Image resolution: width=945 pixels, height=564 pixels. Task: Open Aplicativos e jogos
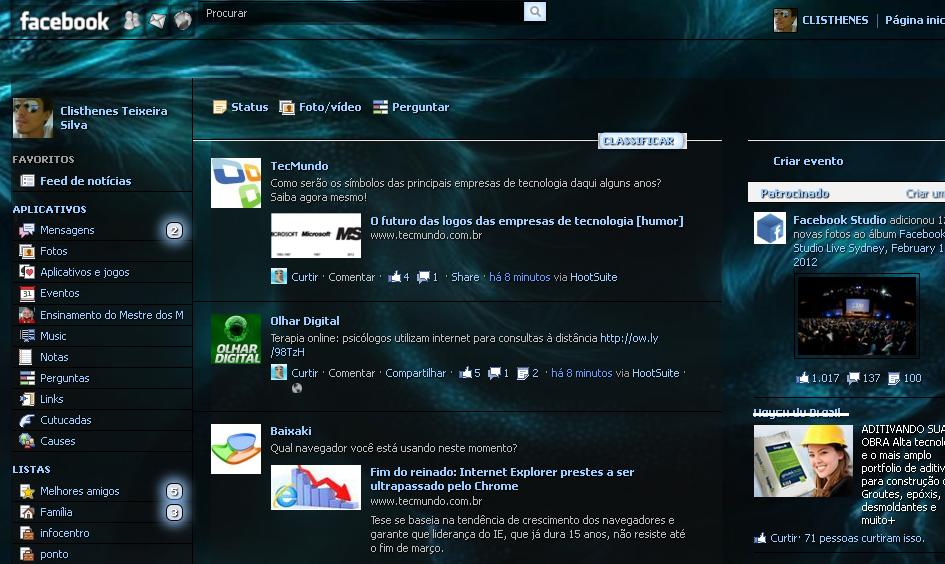click(84, 272)
